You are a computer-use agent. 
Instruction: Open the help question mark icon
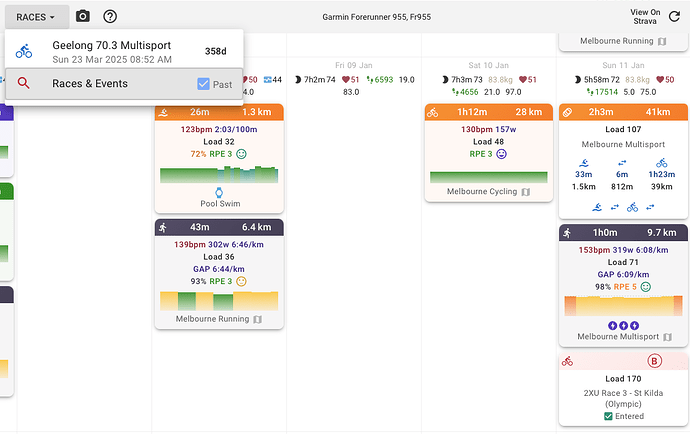coord(110,16)
